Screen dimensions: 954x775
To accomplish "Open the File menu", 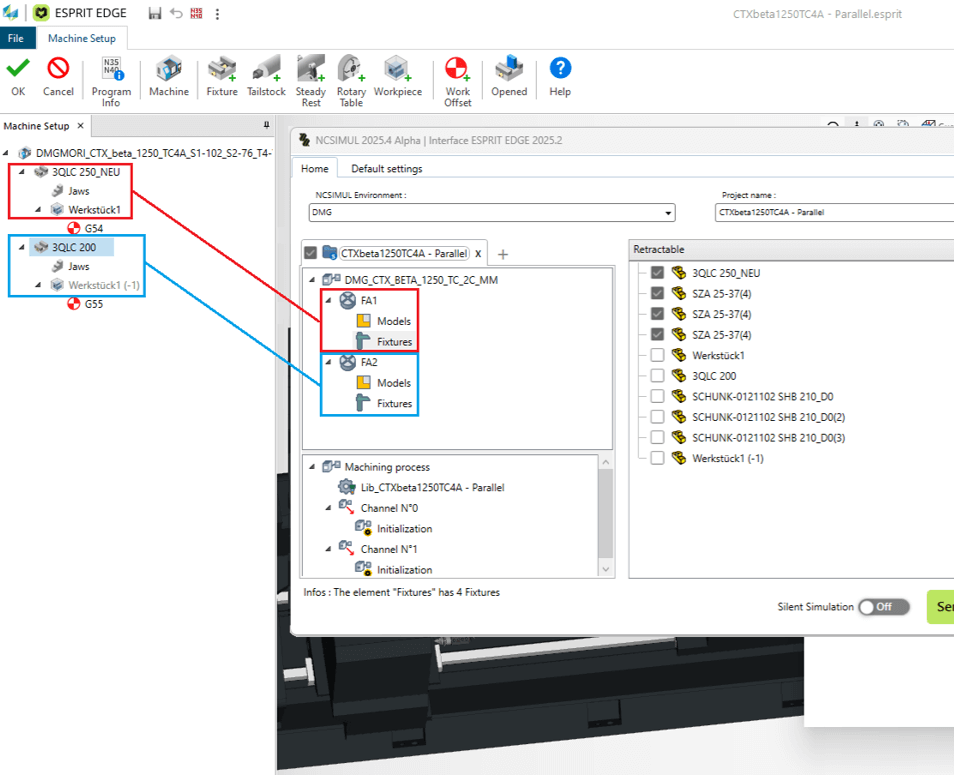I will pos(16,38).
